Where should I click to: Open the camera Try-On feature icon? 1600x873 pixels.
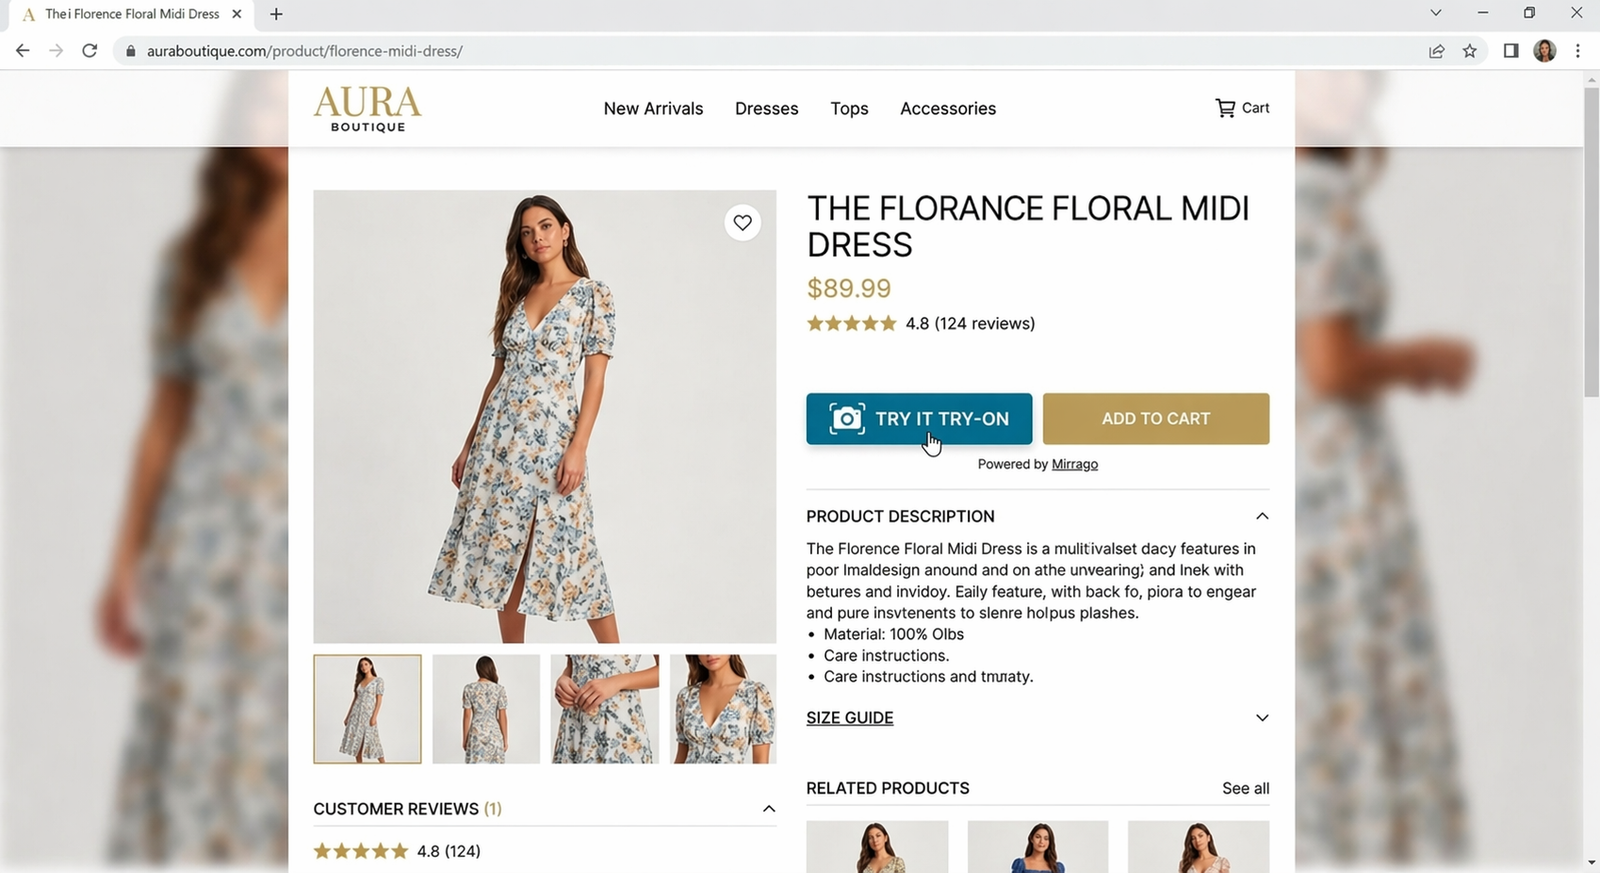coord(846,419)
